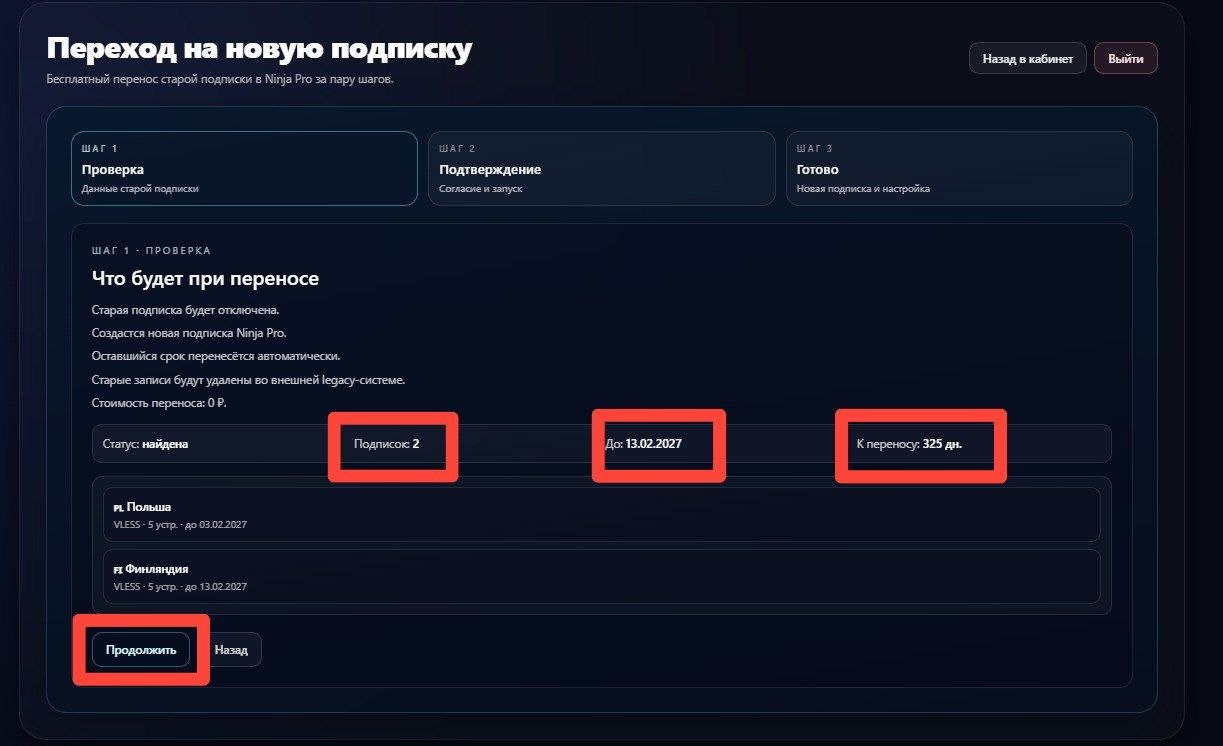Click the Продолжить button to proceed
Image resolution: width=1223 pixels, height=746 pixels.
pos(141,649)
